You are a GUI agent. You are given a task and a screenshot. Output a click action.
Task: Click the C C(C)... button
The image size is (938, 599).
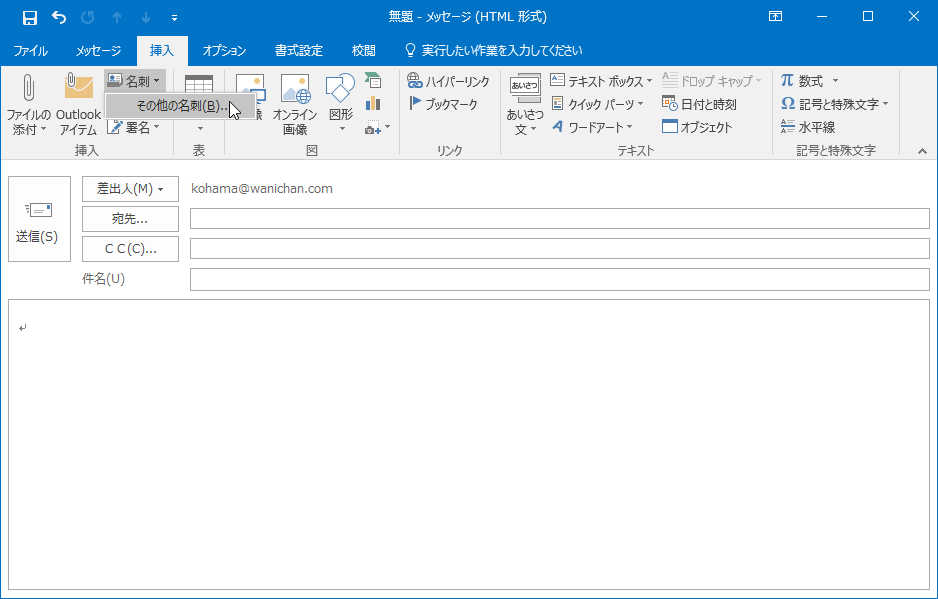point(130,249)
